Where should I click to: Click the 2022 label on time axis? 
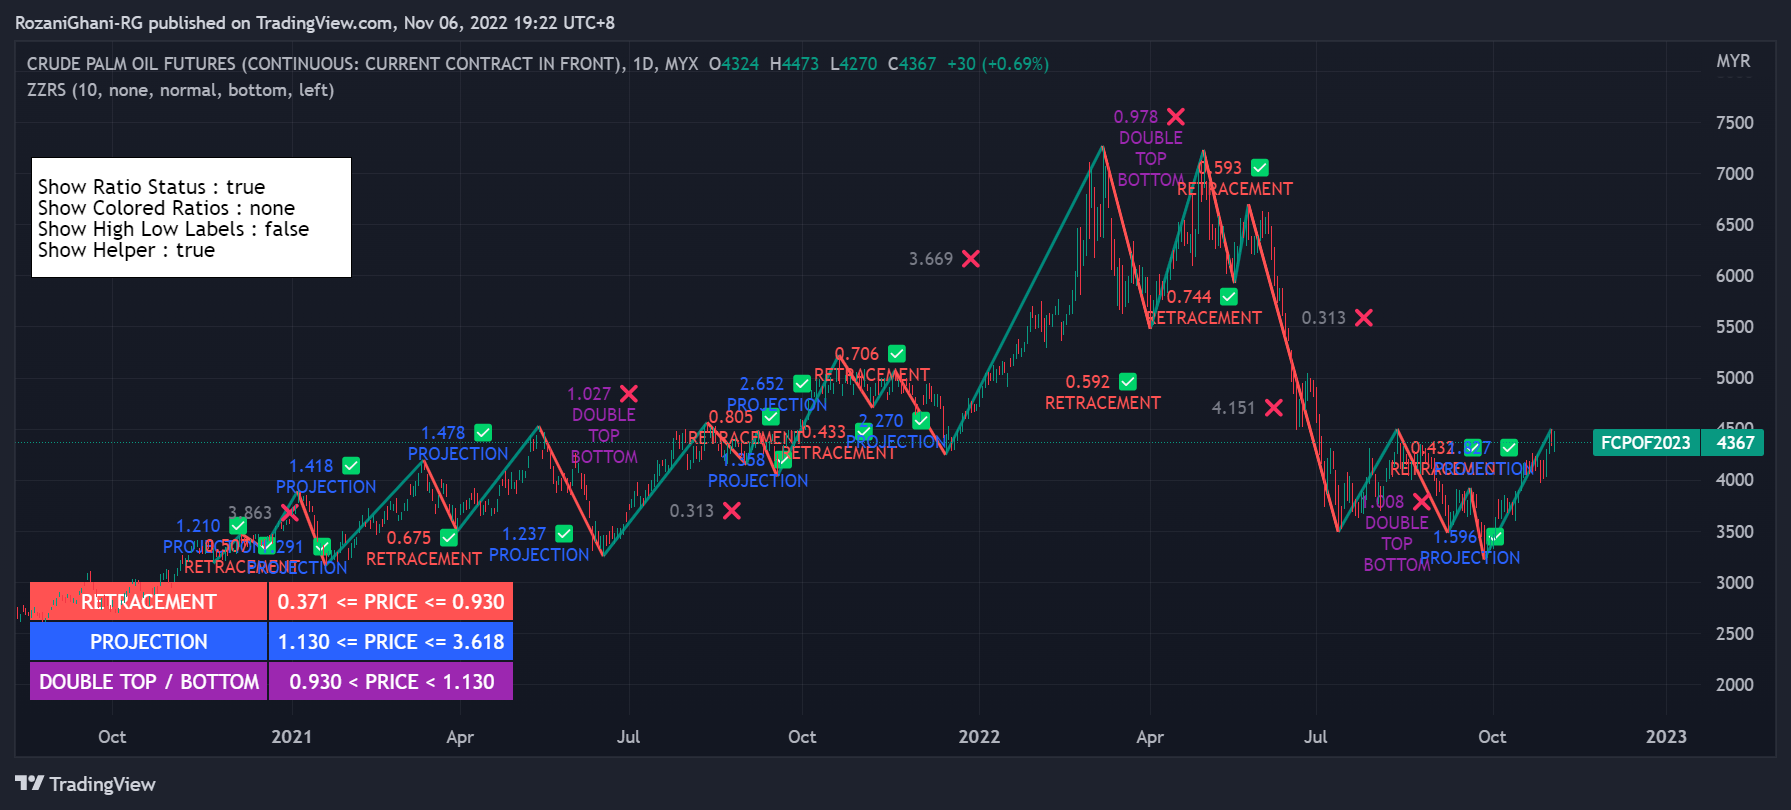pos(979,737)
